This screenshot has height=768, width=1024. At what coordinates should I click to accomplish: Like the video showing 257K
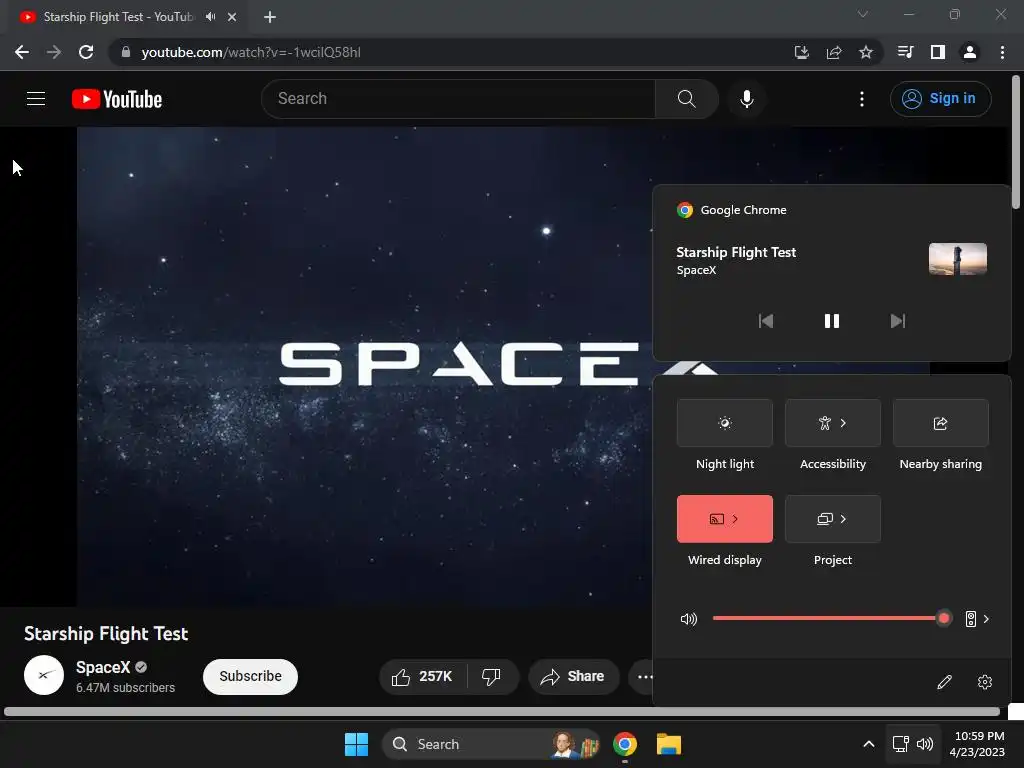[x=423, y=677]
